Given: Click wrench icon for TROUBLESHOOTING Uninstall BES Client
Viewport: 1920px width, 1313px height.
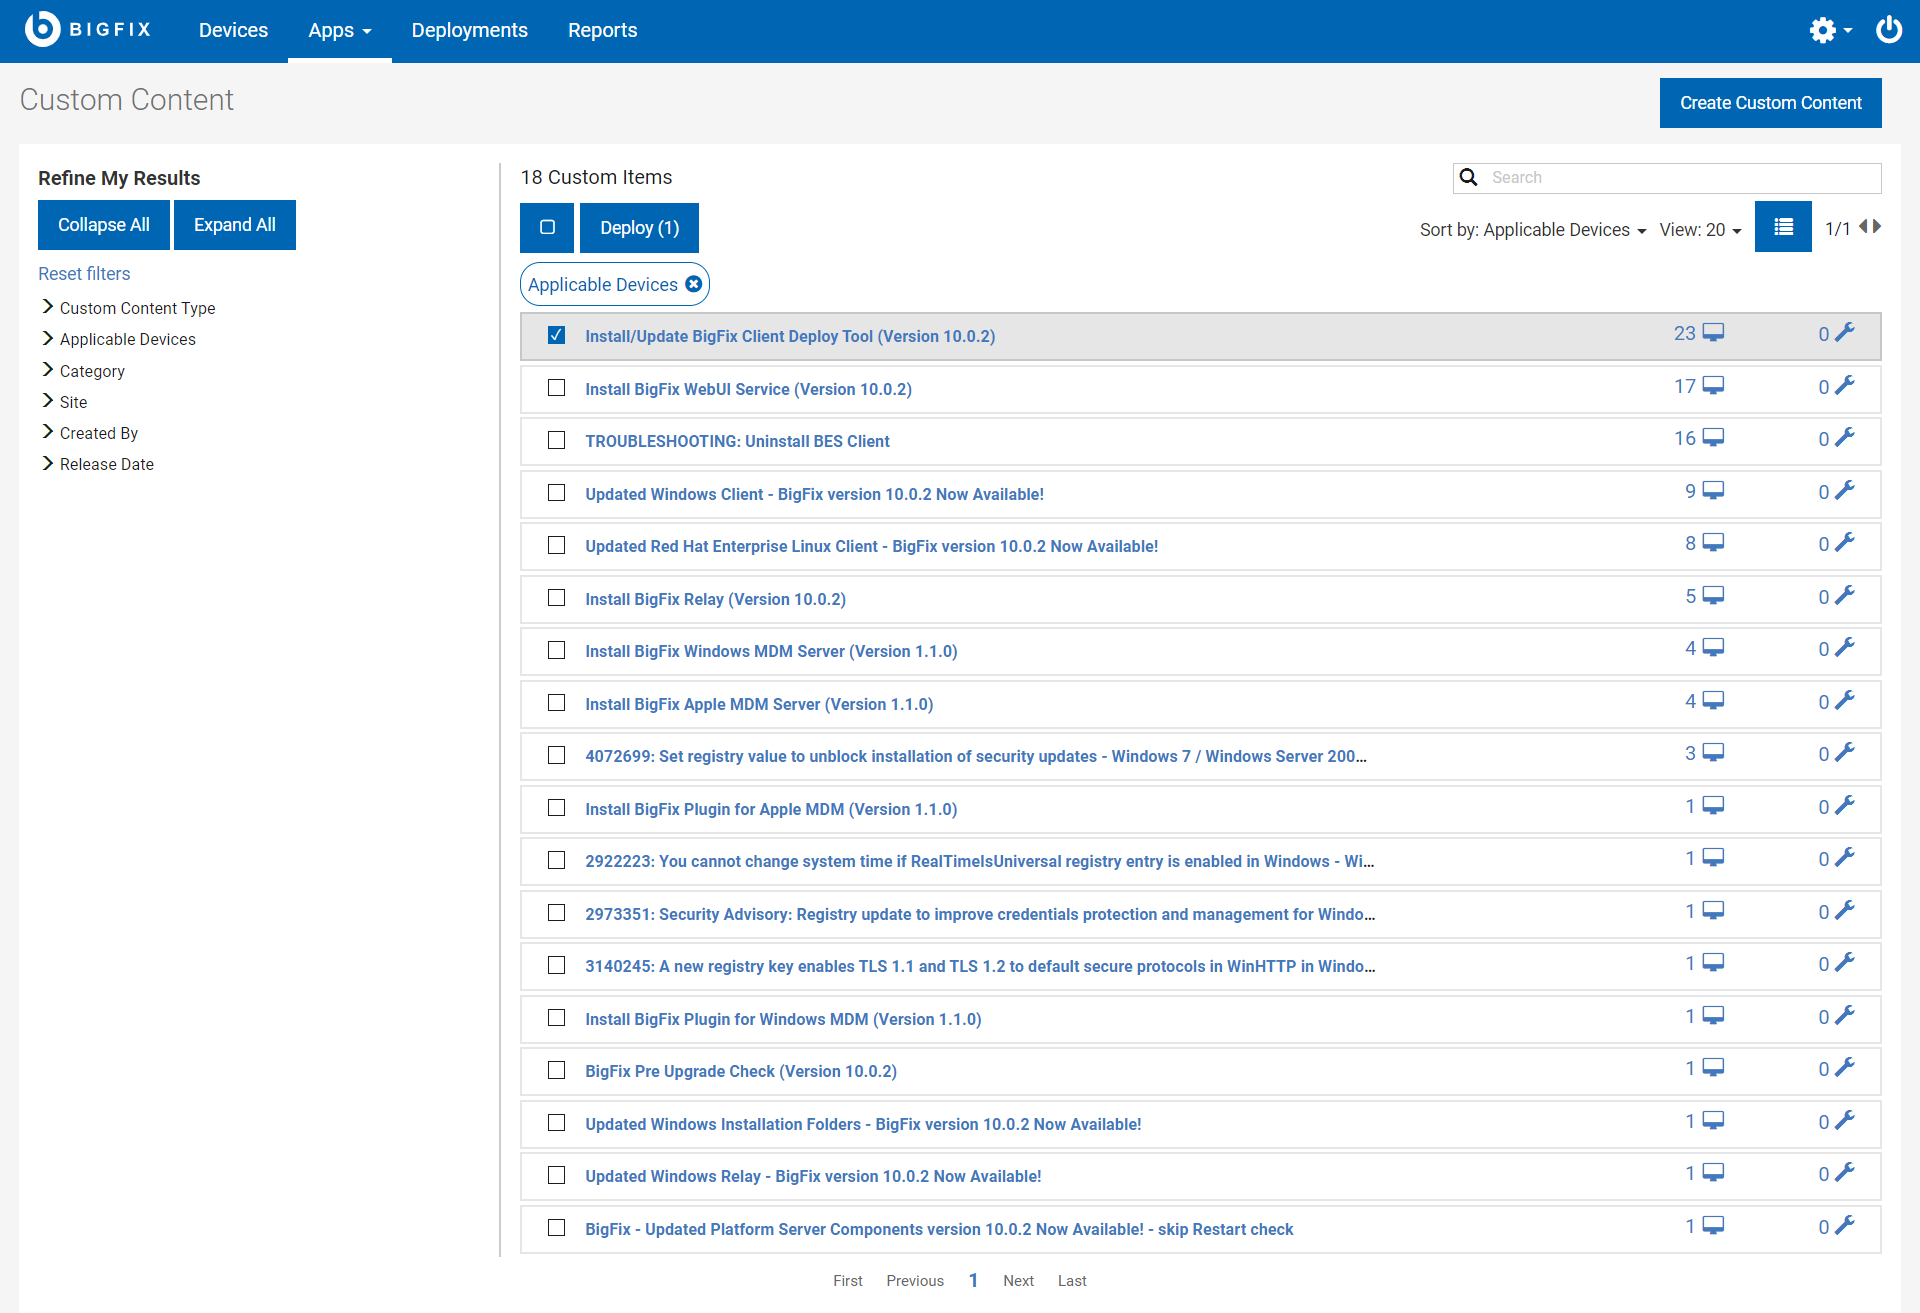Looking at the screenshot, I should (1845, 438).
